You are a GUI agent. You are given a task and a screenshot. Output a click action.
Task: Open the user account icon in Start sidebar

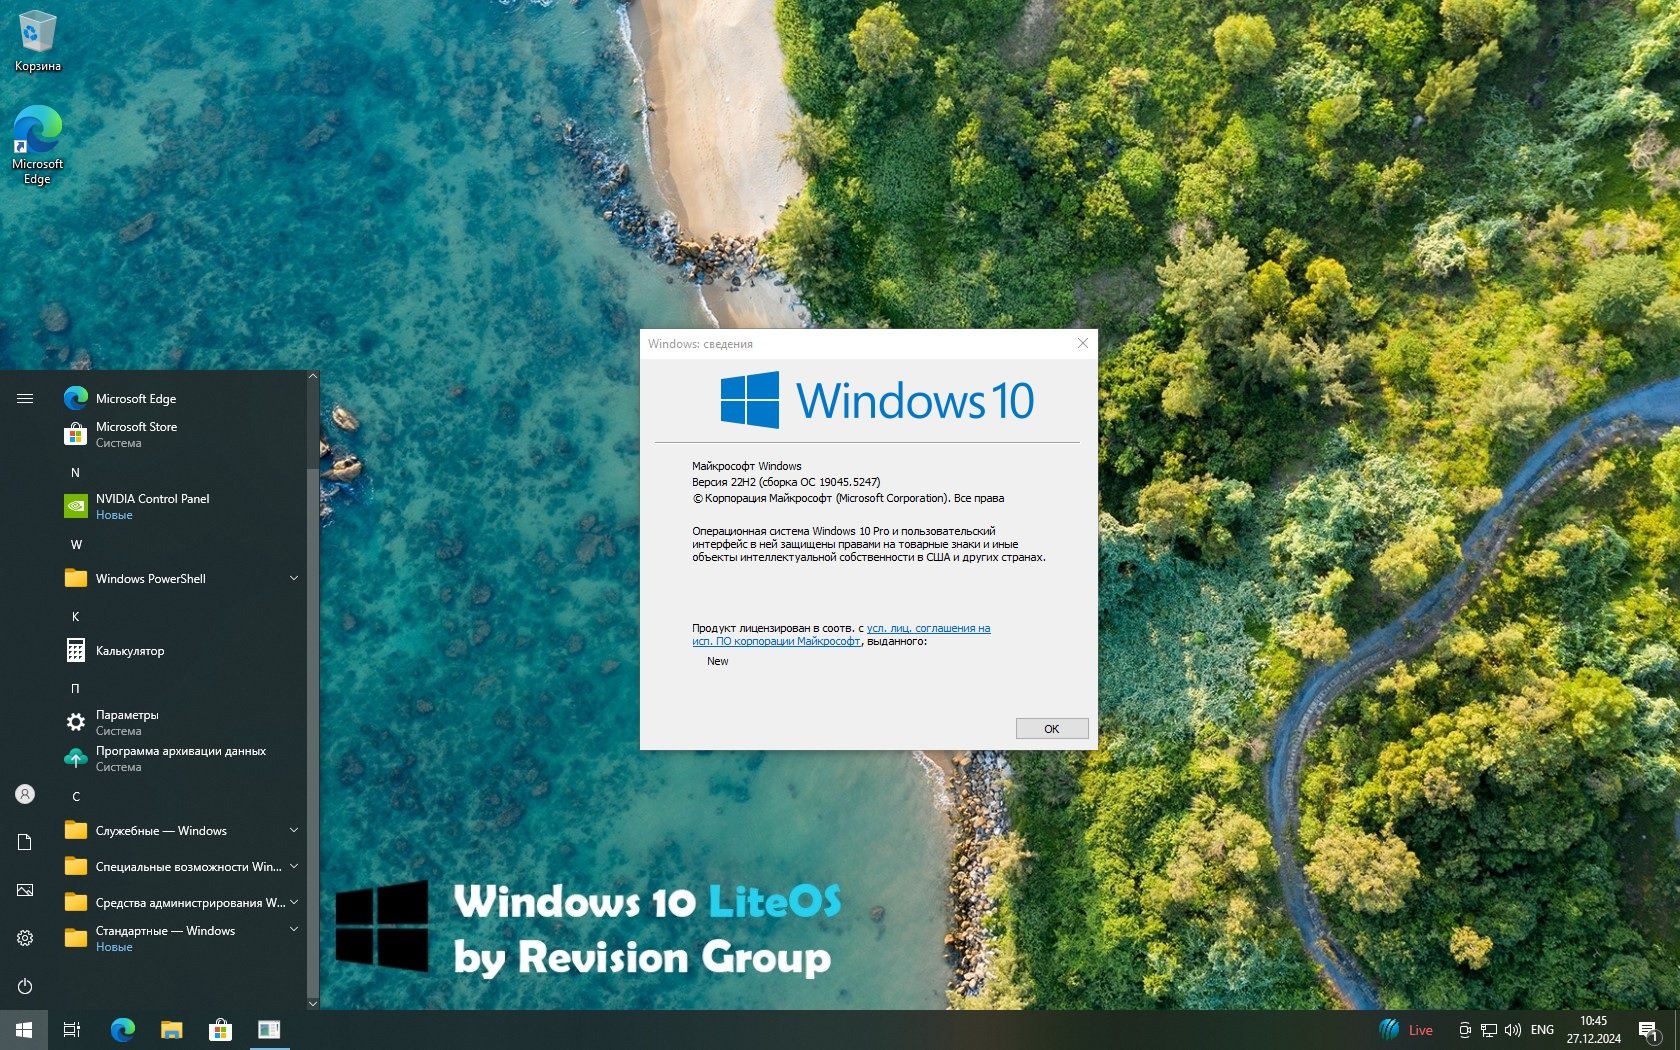pos(25,794)
